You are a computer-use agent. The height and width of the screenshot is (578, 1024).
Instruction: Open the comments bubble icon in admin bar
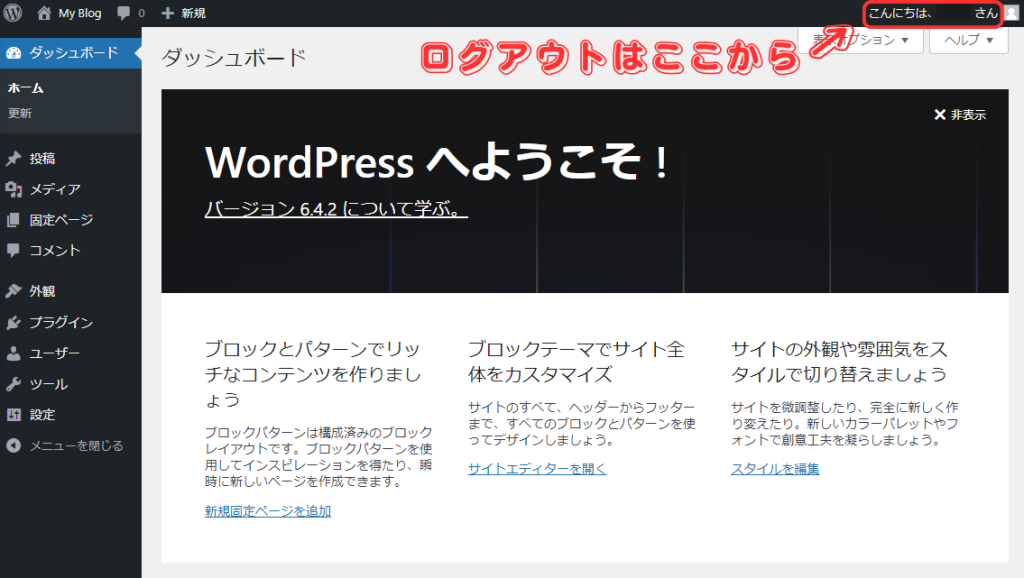(x=123, y=13)
